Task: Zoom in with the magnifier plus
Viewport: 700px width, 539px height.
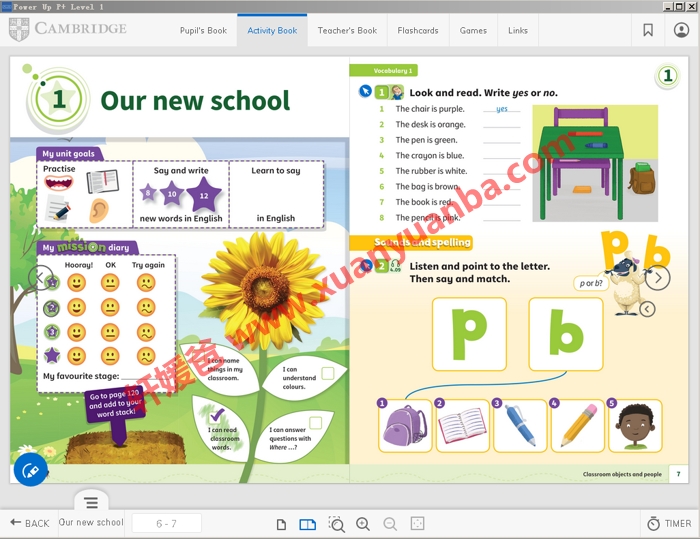Action: 363,524
